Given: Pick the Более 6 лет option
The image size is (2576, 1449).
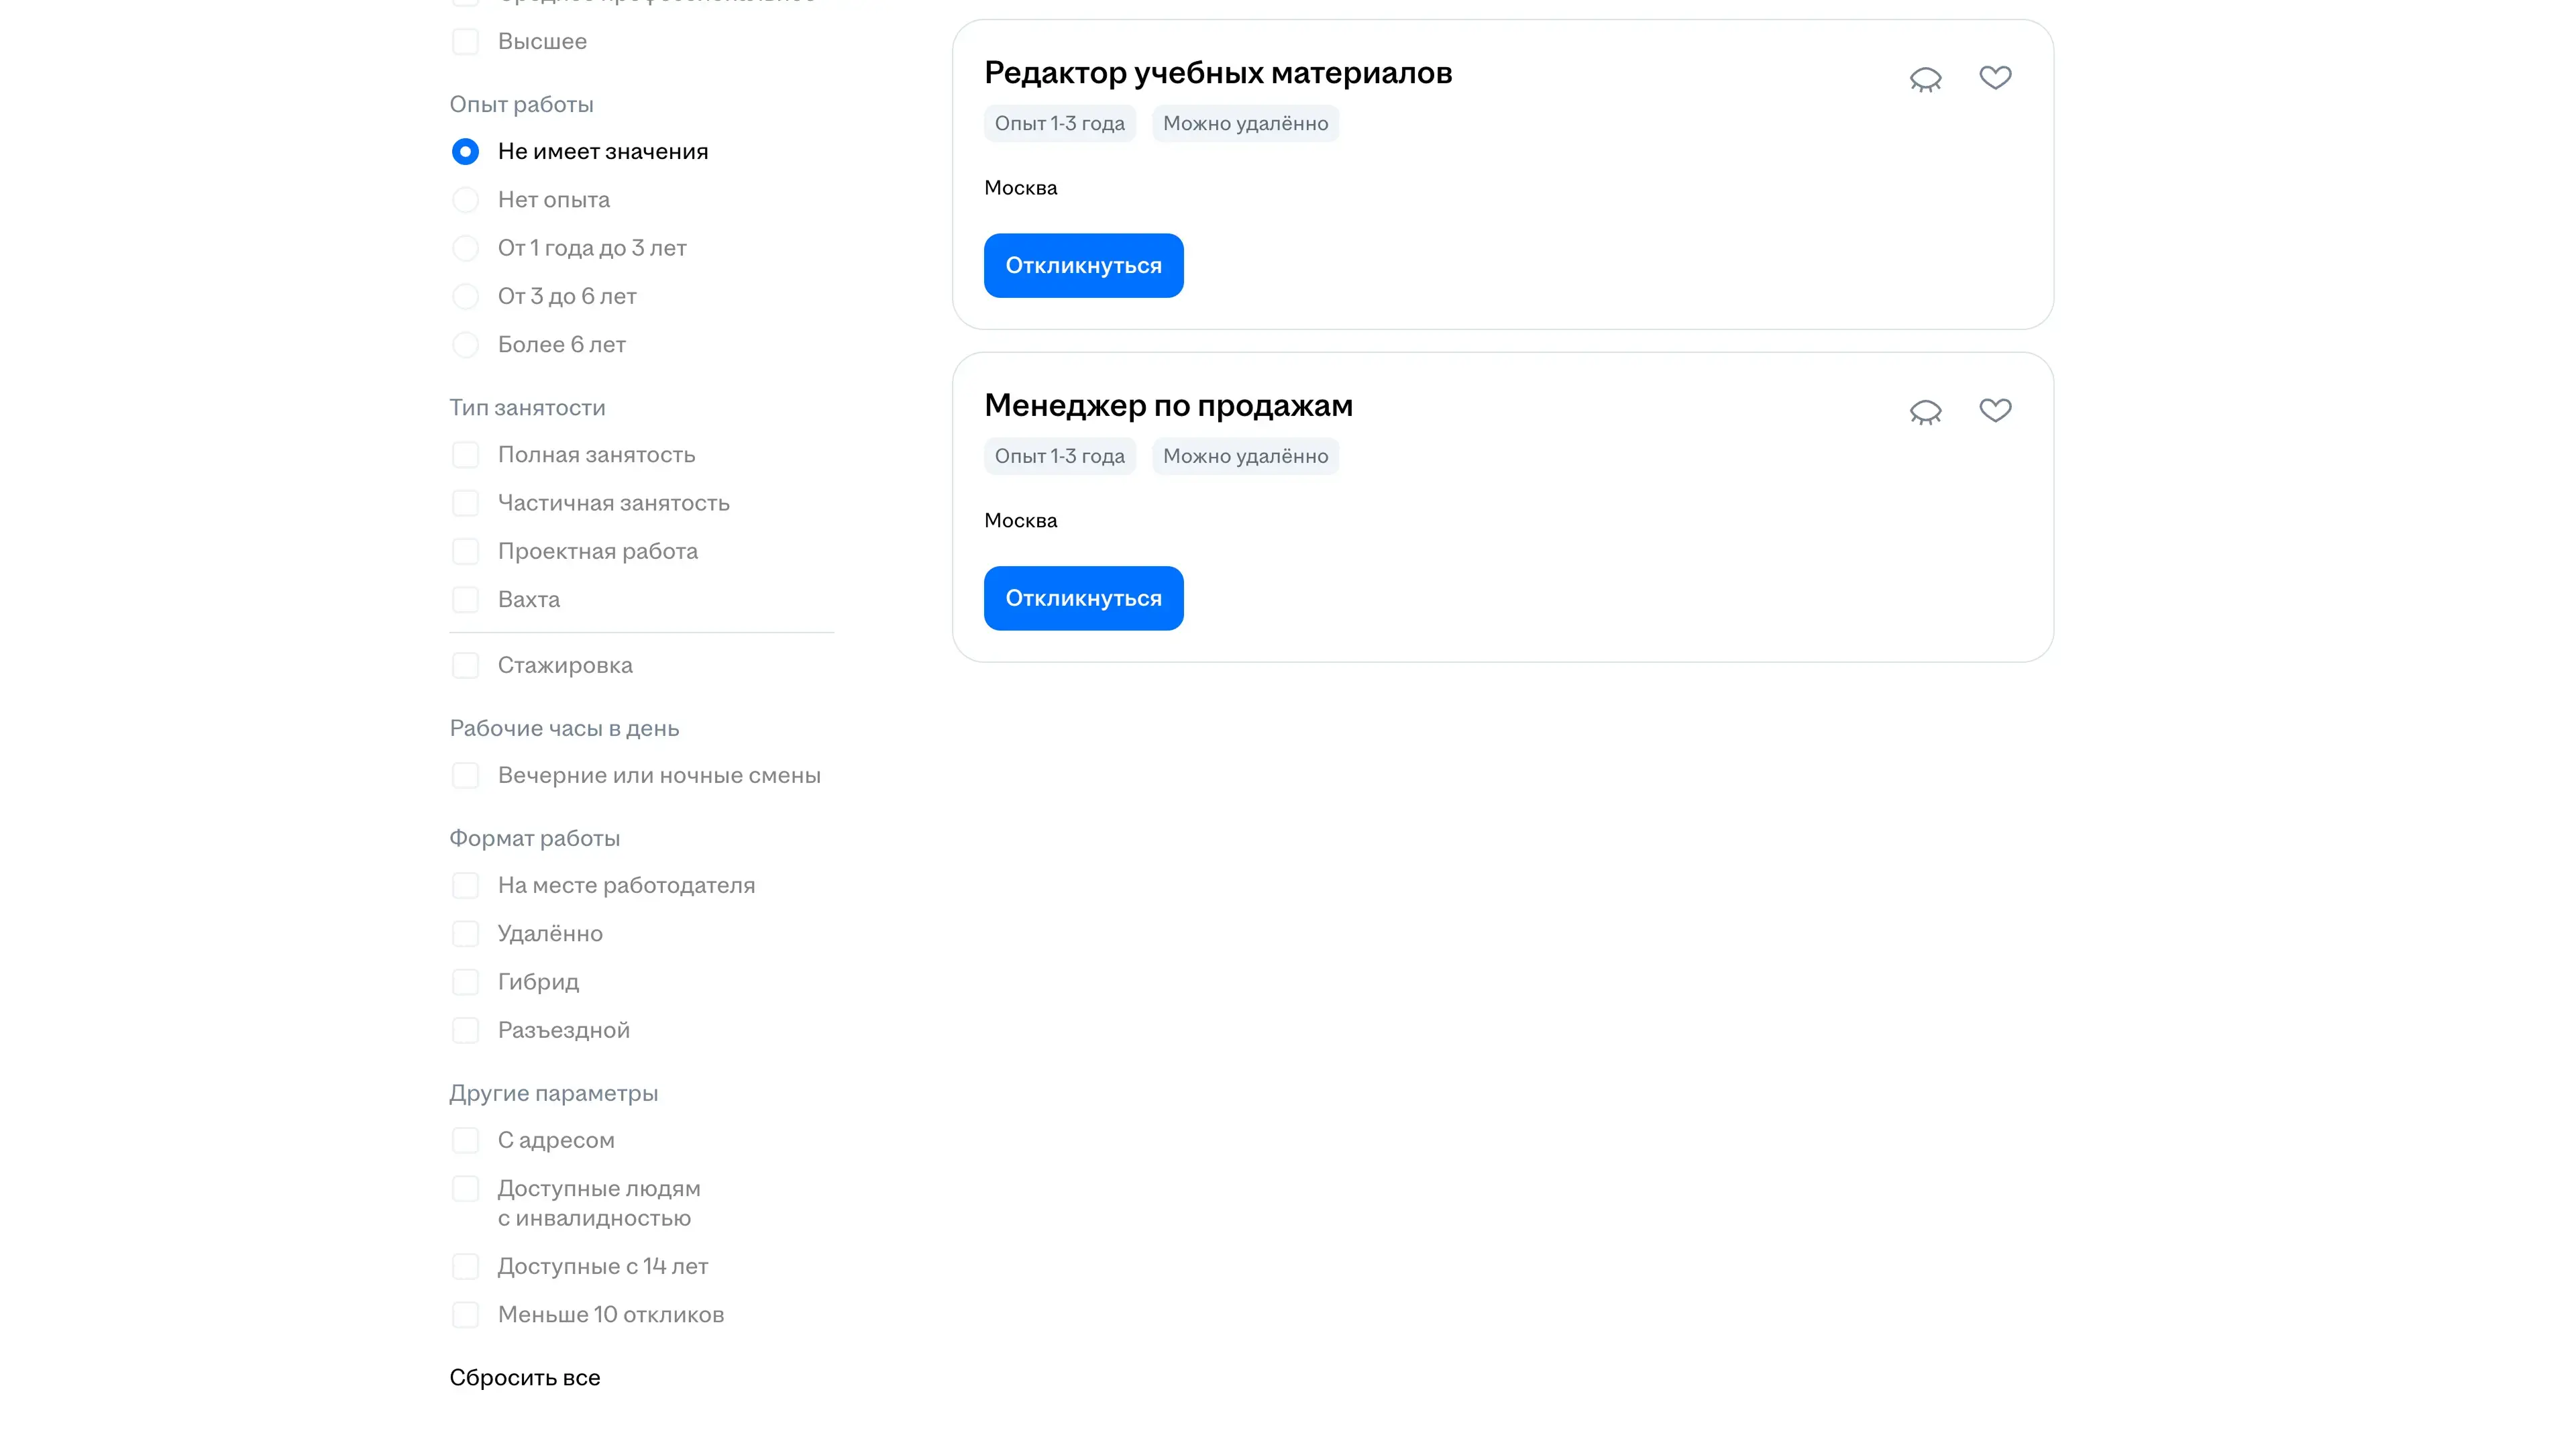Looking at the screenshot, I should [465, 345].
